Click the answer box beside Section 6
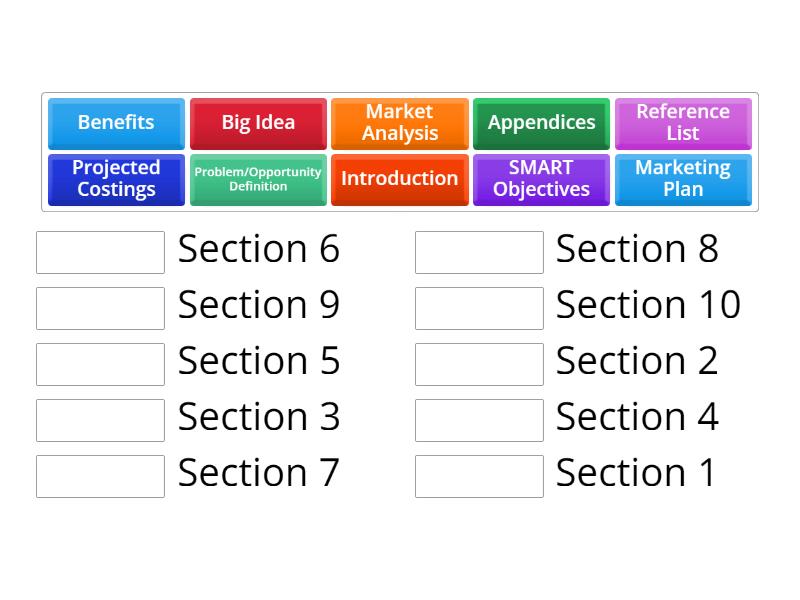Viewport: 800px width, 600px height. (x=100, y=252)
